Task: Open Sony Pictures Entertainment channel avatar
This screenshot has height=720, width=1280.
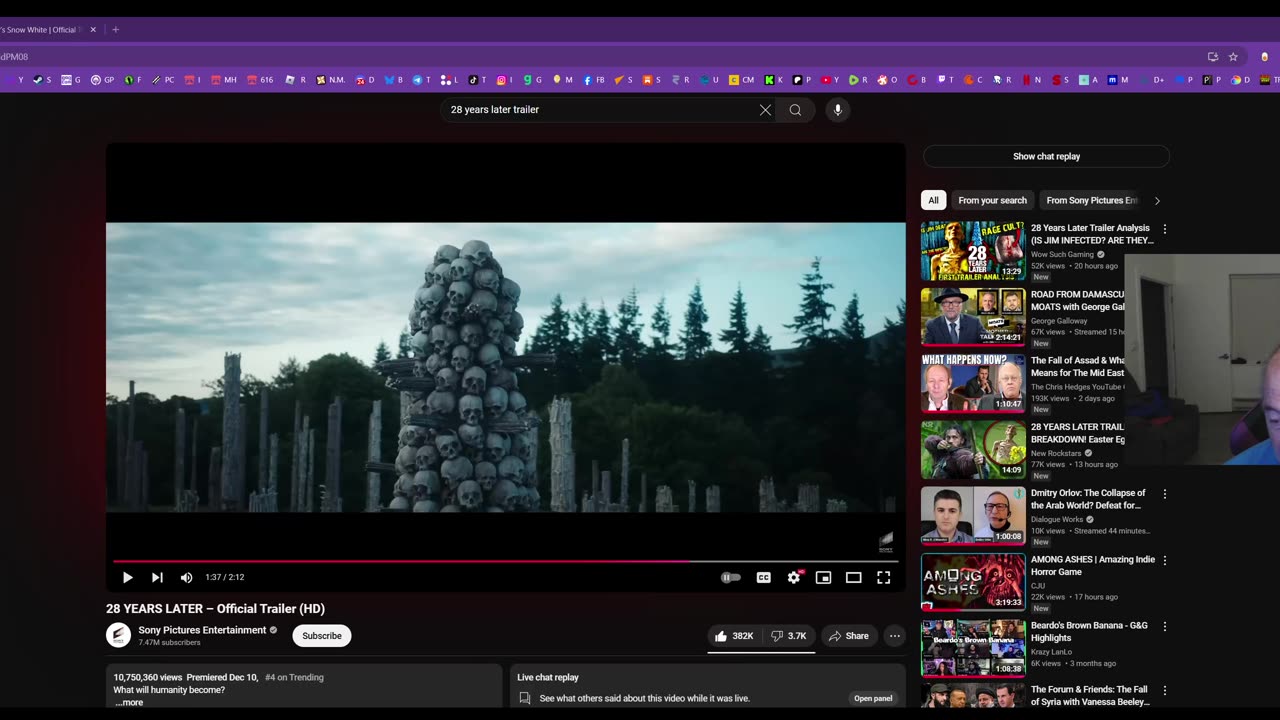Action: (x=118, y=635)
